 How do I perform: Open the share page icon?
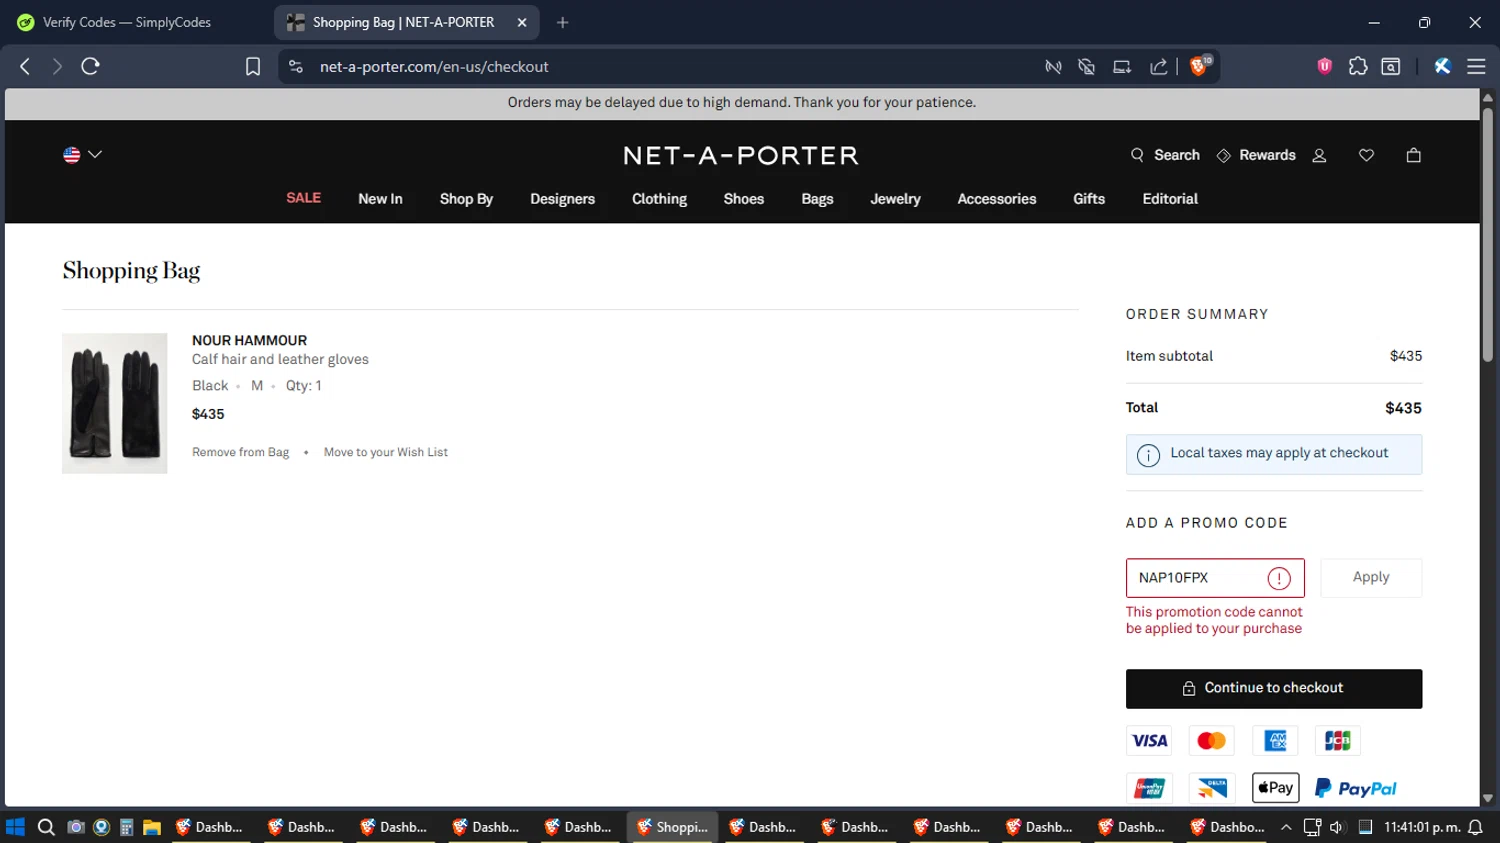coord(1159,66)
